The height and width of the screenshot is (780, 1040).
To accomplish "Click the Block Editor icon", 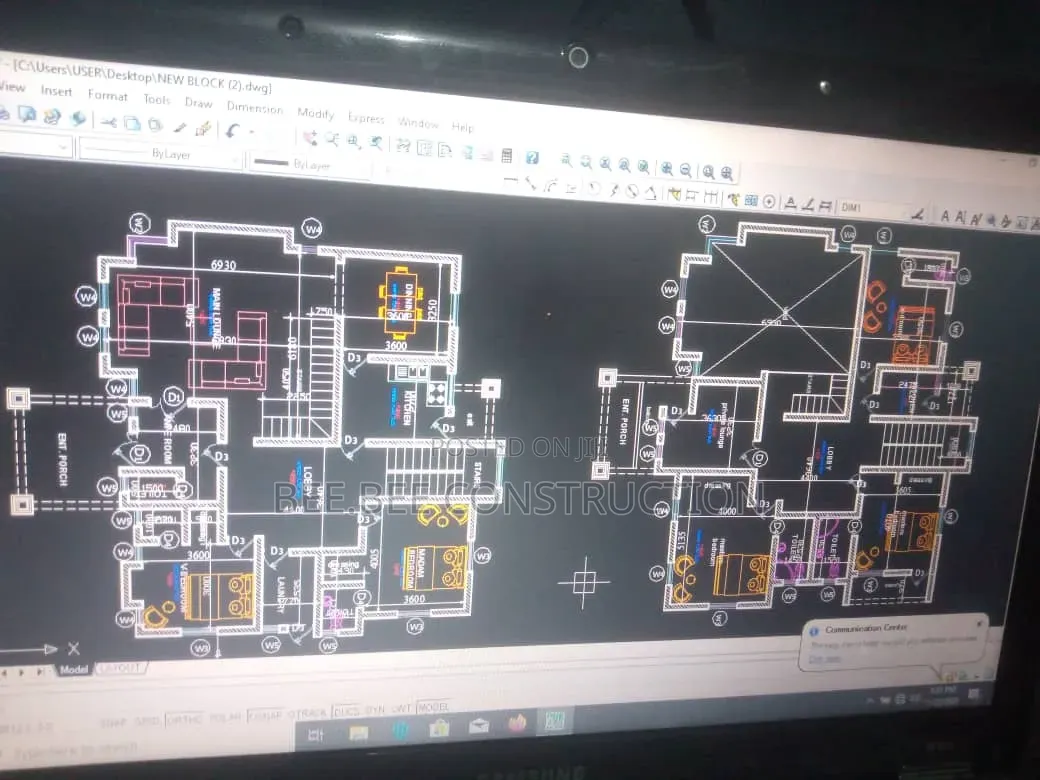I will [203, 128].
